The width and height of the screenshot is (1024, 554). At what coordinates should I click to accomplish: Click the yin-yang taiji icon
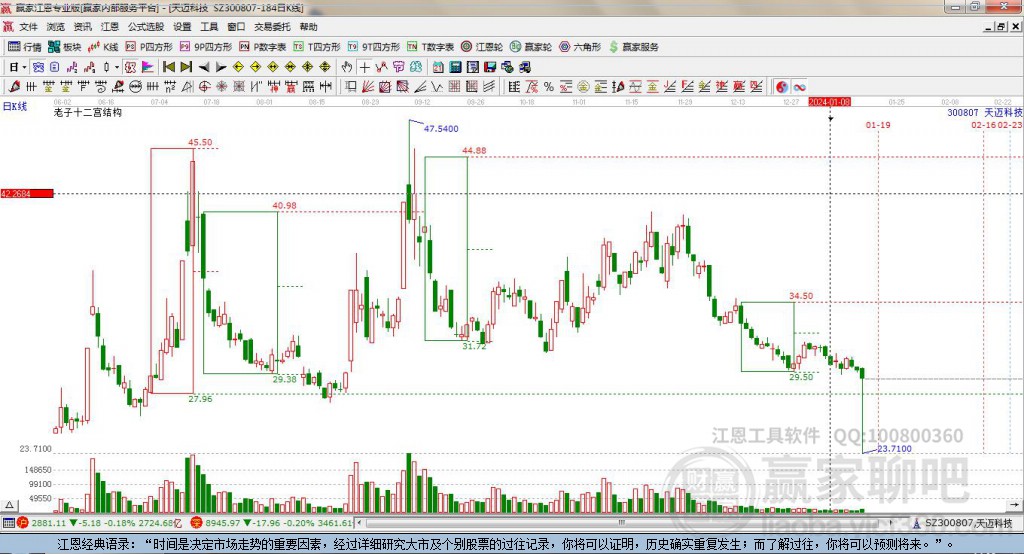click(x=782, y=87)
